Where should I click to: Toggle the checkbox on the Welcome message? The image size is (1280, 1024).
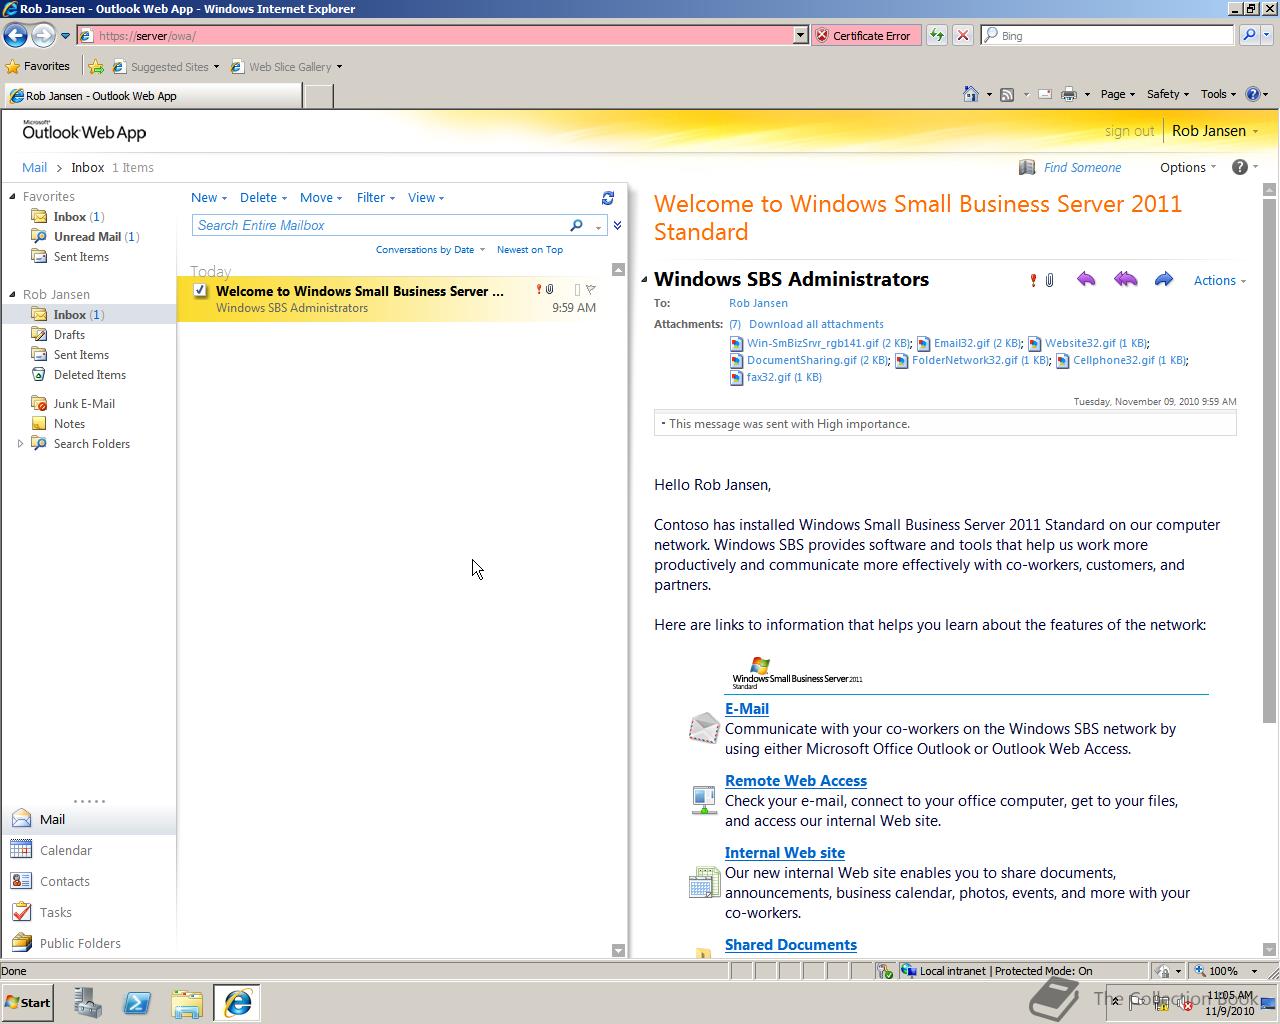click(x=200, y=290)
